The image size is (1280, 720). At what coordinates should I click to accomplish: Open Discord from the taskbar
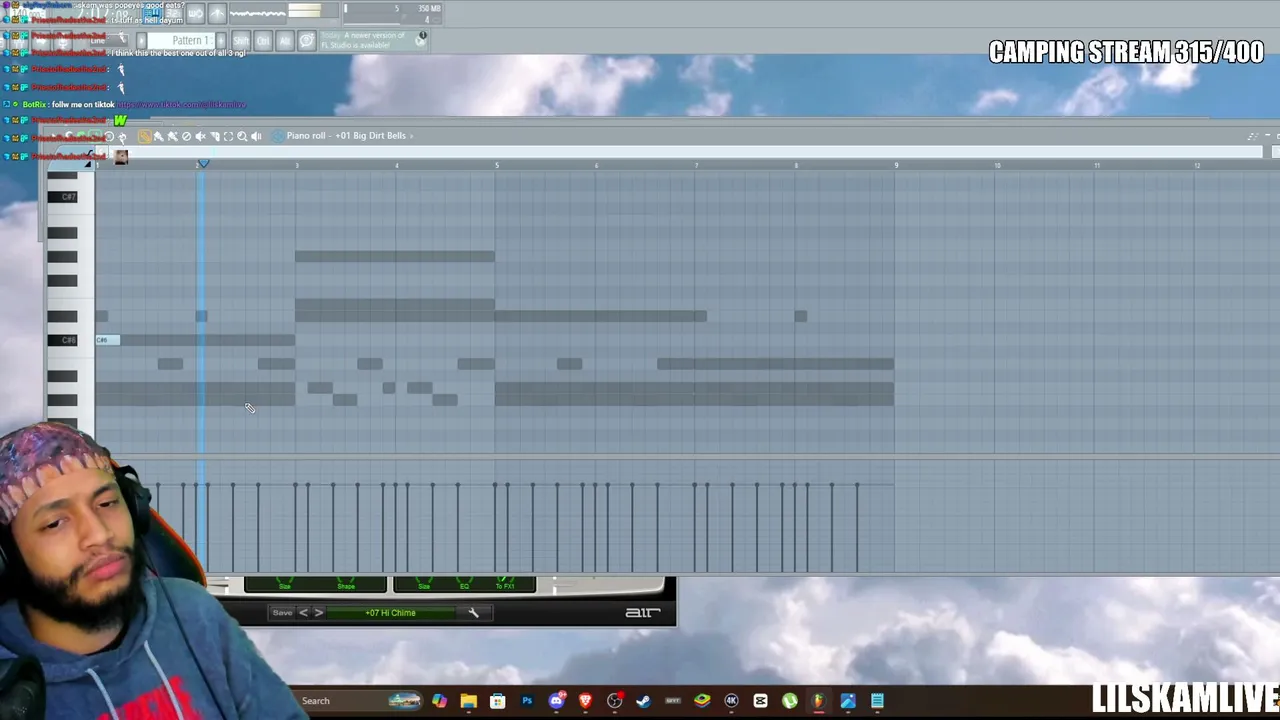[x=556, y=701]
